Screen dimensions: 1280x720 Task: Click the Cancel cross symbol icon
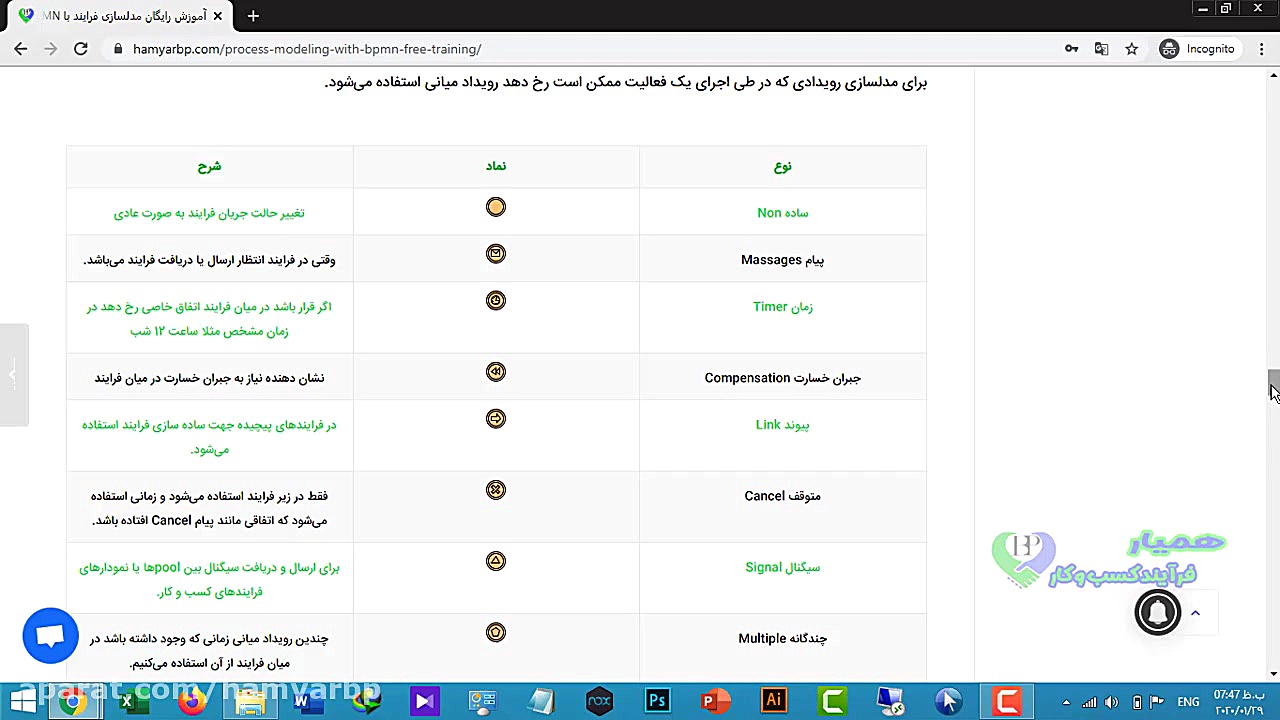tap(496, 490)
